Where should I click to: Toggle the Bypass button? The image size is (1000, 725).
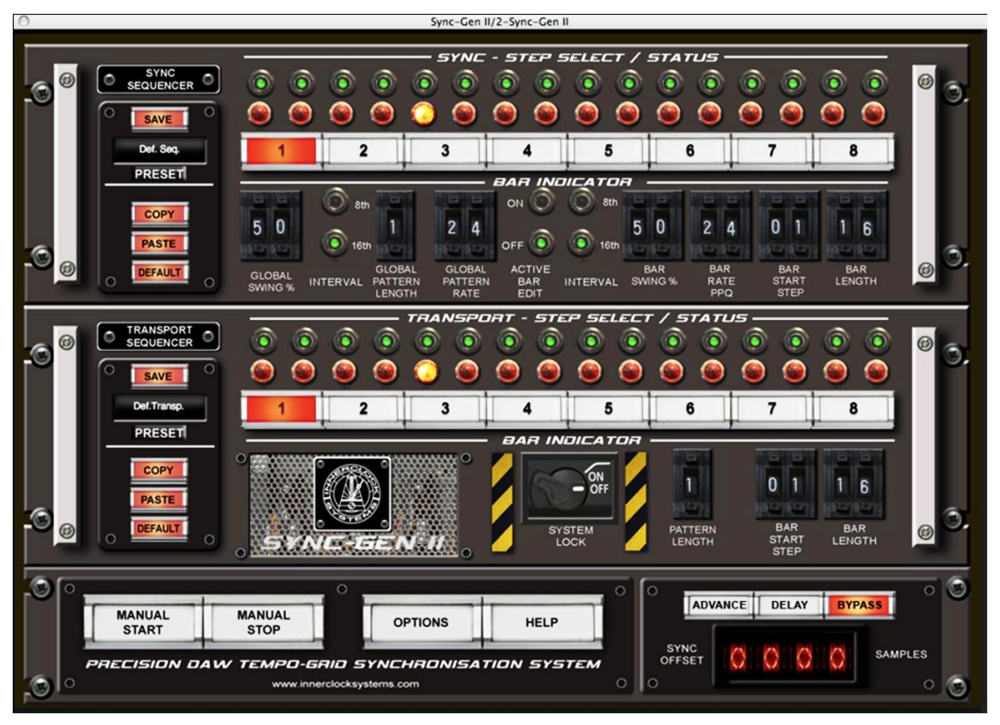pos(859,605)
